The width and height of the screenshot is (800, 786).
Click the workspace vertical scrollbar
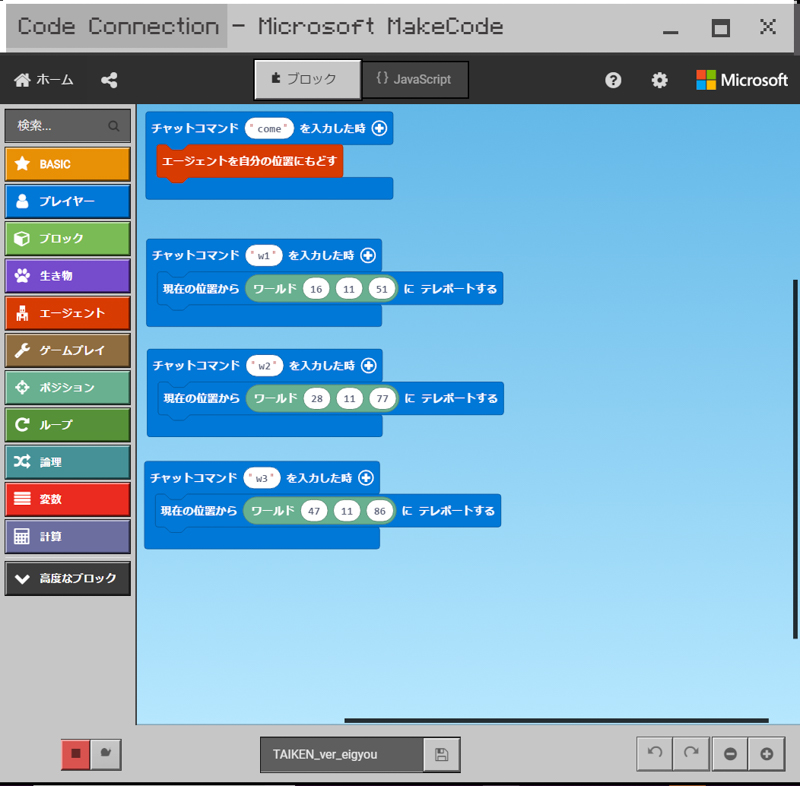pos(795,459)
